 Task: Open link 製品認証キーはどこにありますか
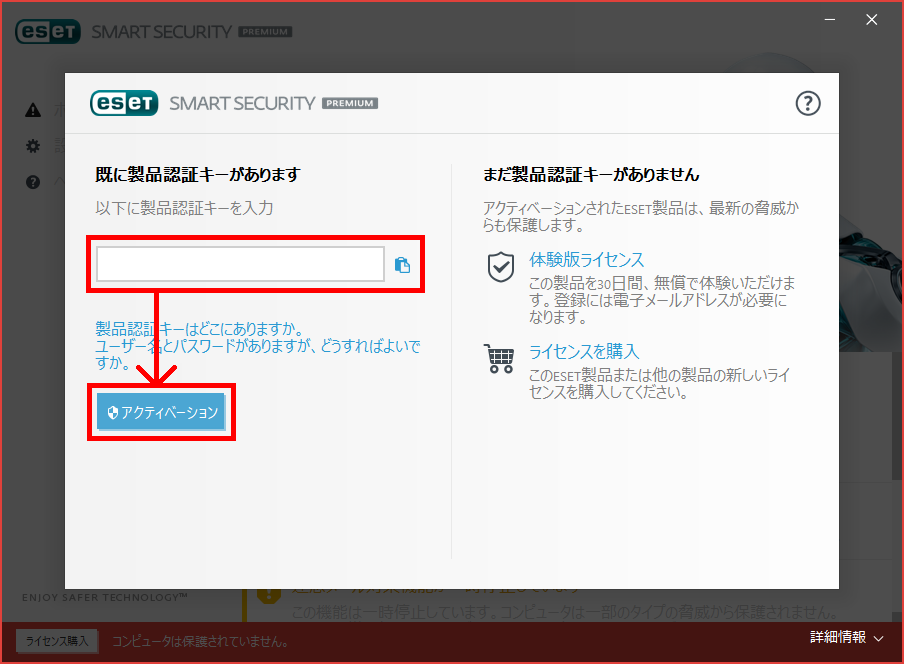click(x=199, y=329)
